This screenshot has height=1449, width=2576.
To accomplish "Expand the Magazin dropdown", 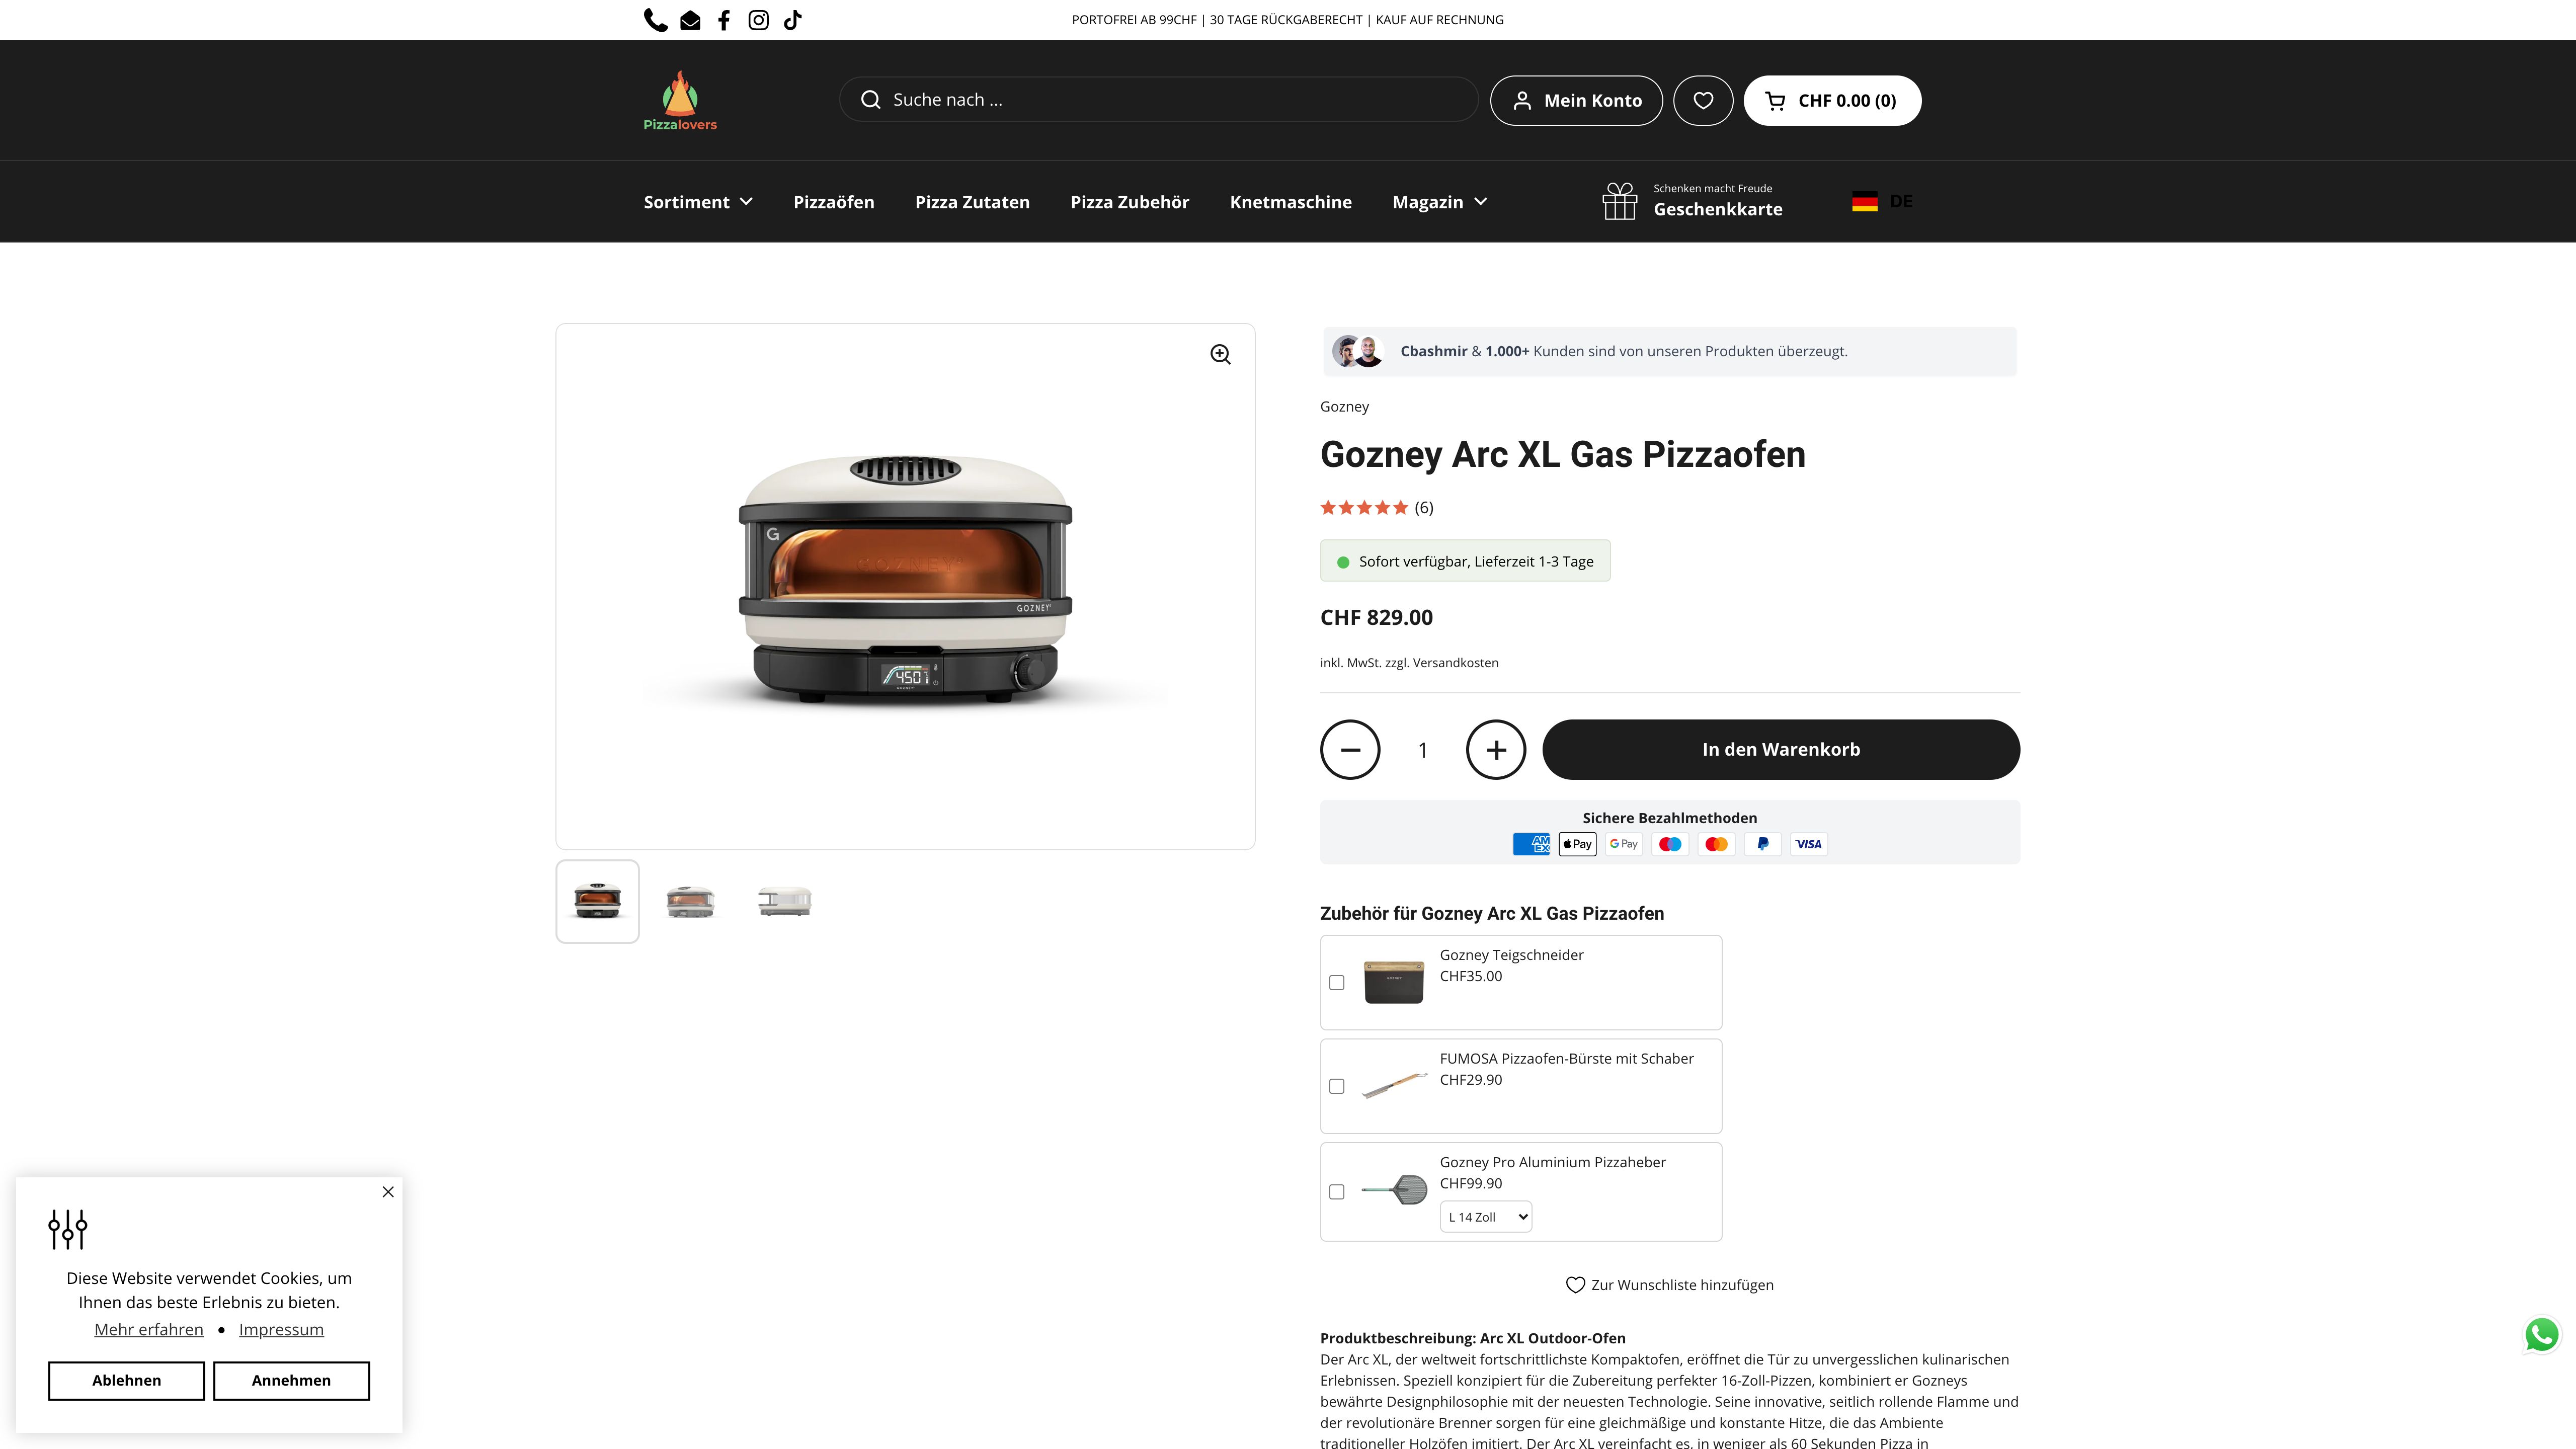I will coord(1439,201).
